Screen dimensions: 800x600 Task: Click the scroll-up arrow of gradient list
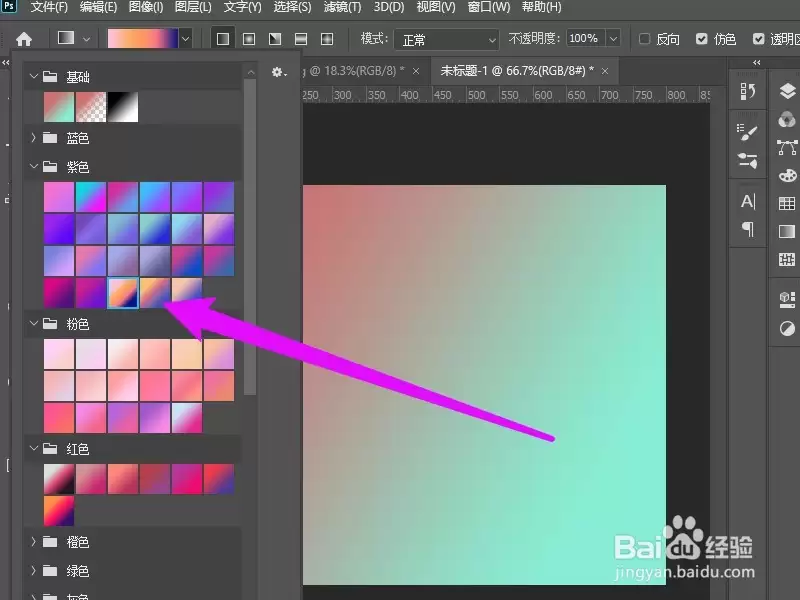[x=251, y=72]
